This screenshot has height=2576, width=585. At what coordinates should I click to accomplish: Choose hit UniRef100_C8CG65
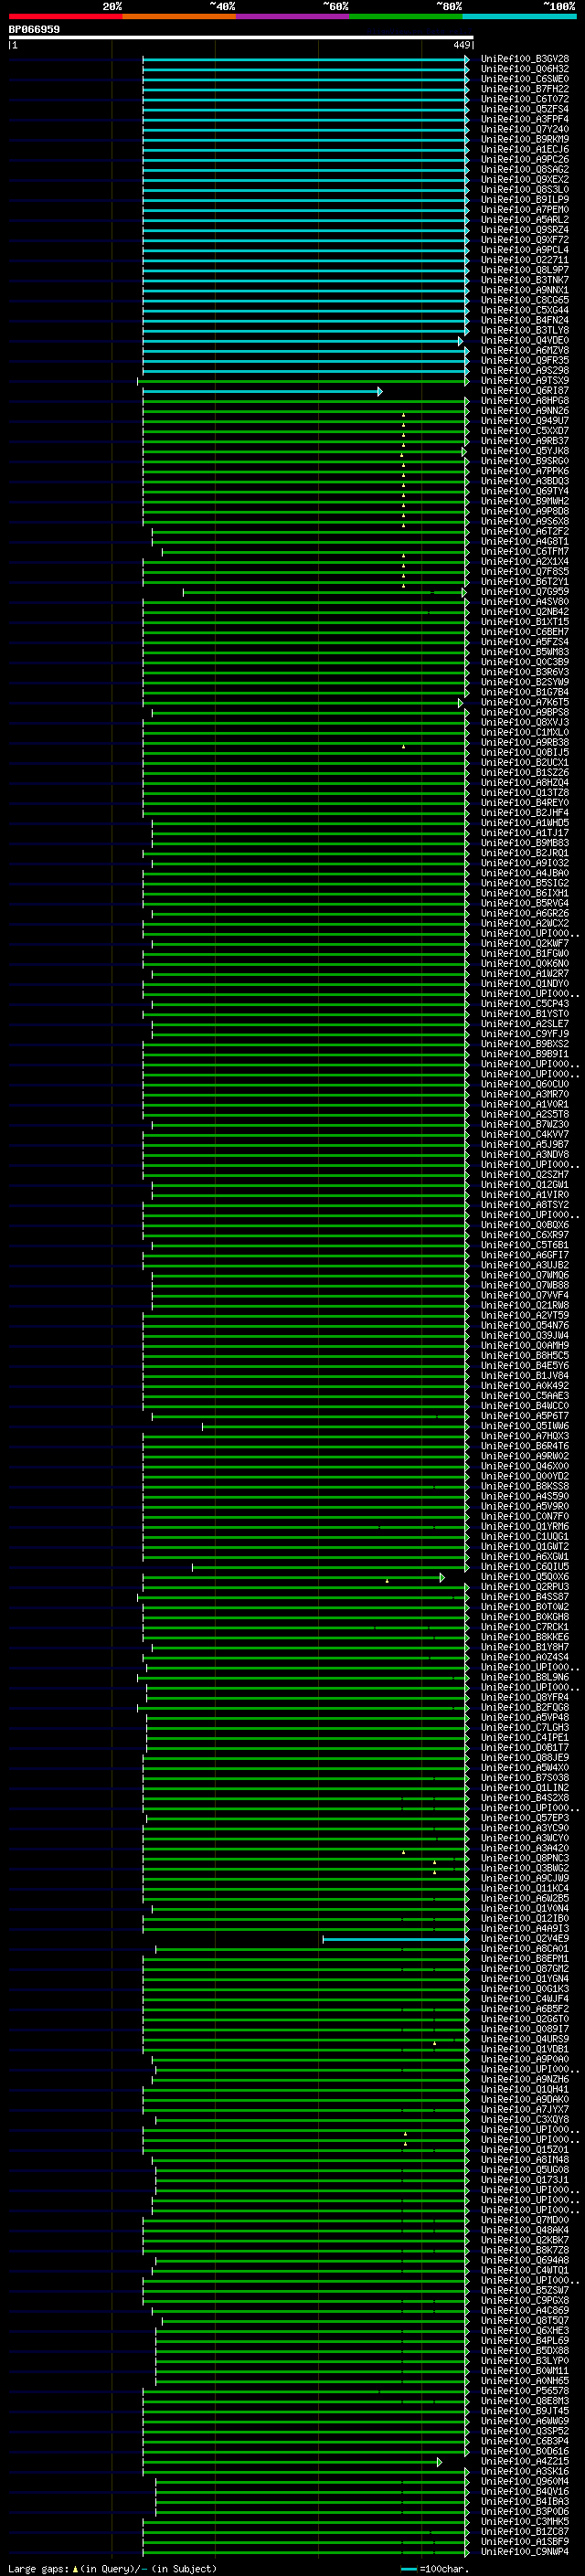pos(524,300)
